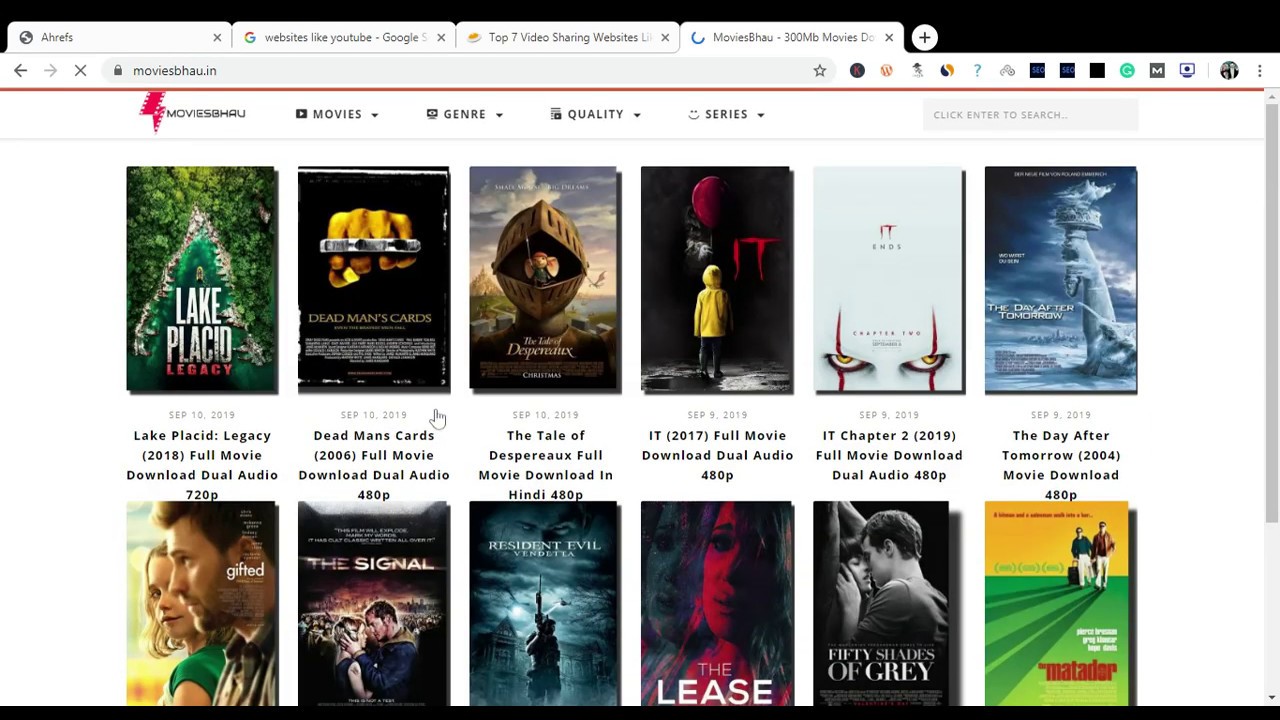Click the M extension icon
The image size is (1280, 720).
(1157, 70)
